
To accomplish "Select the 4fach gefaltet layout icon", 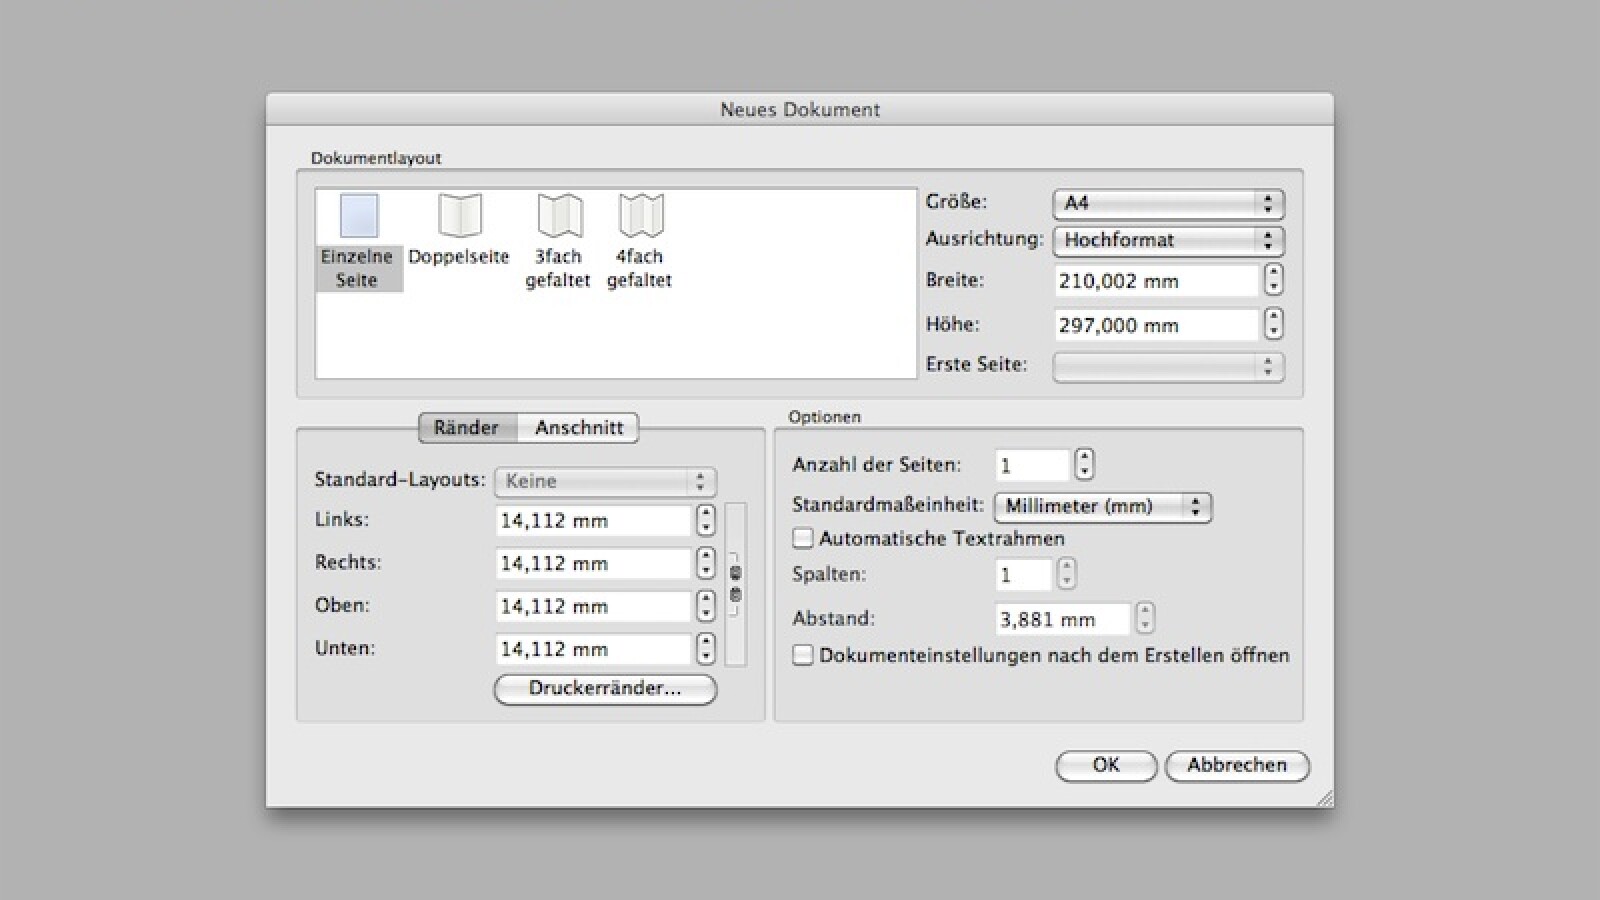I will 640,216.
